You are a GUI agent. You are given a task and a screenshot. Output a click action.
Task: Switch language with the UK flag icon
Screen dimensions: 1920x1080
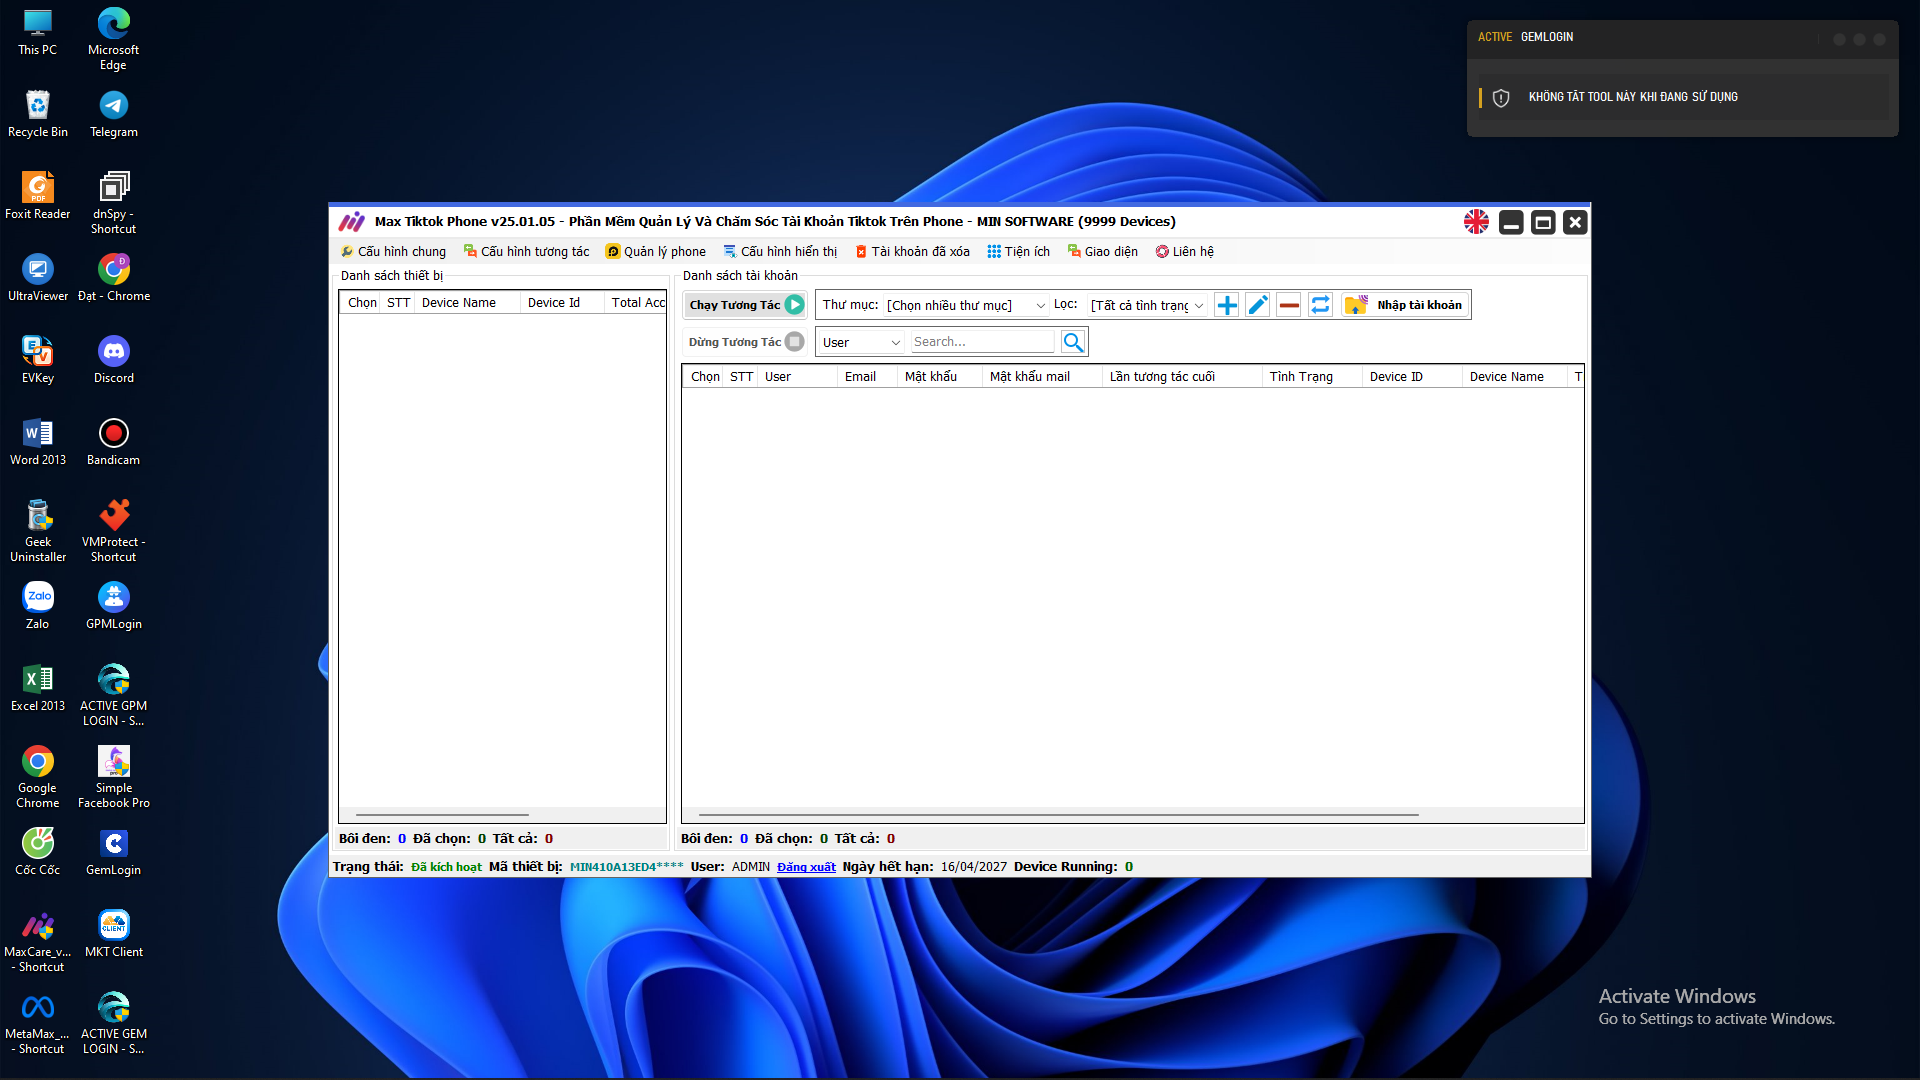1476,222
